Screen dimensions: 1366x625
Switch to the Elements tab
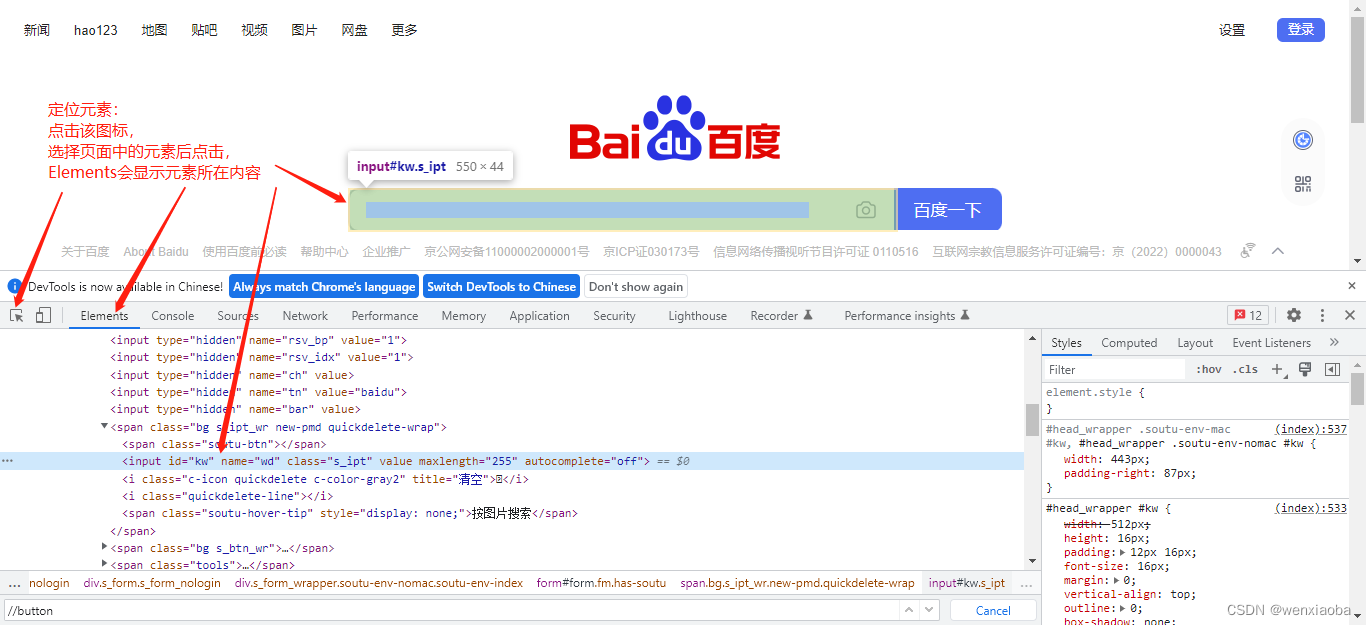click(x=104, y=316)
